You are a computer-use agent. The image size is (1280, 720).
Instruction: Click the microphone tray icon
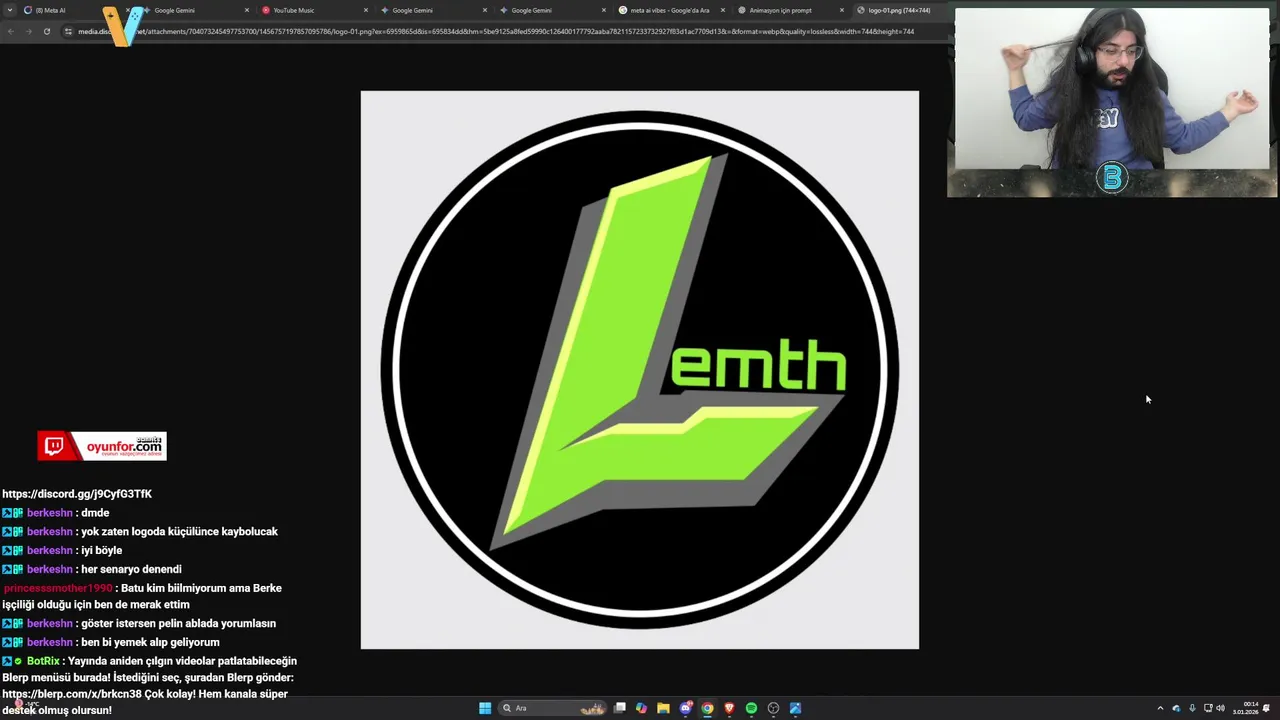click(1192, 708)
